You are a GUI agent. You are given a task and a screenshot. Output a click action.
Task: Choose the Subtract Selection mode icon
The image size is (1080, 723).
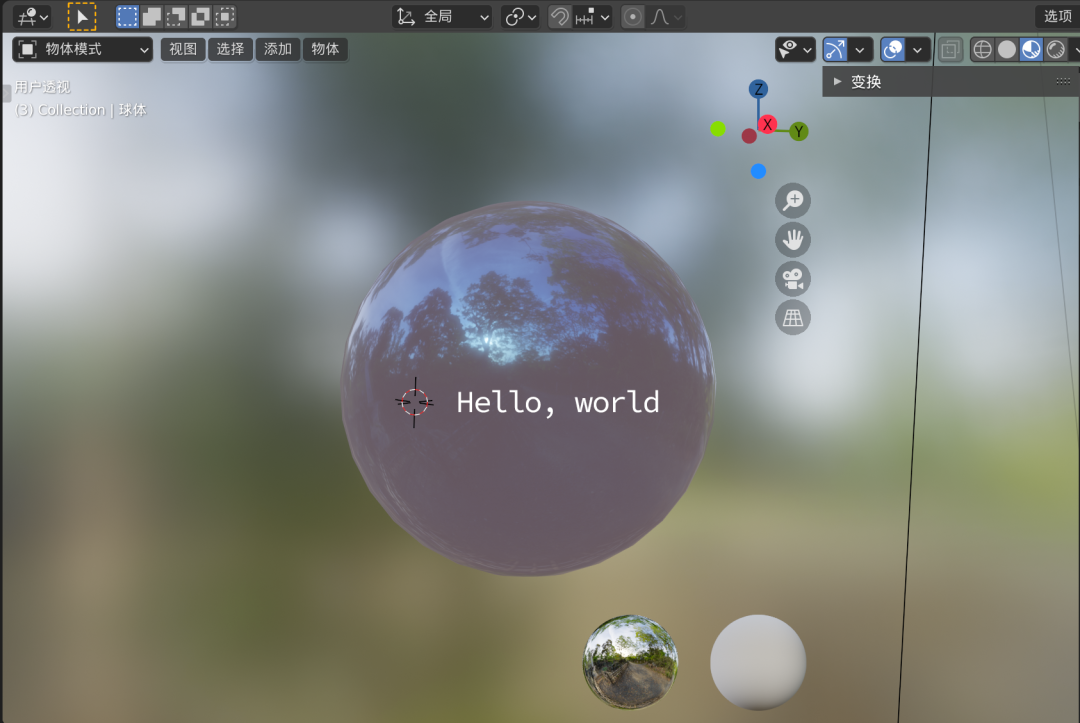[176, 17]
